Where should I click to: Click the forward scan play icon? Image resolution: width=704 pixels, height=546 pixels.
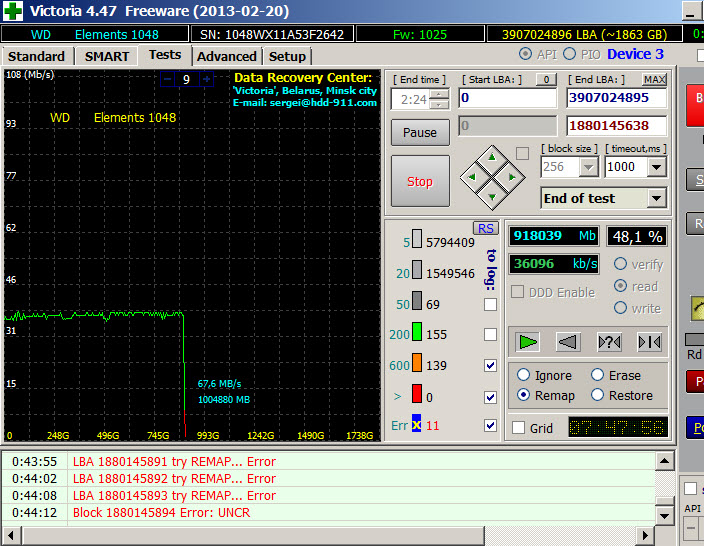(528, 342)
